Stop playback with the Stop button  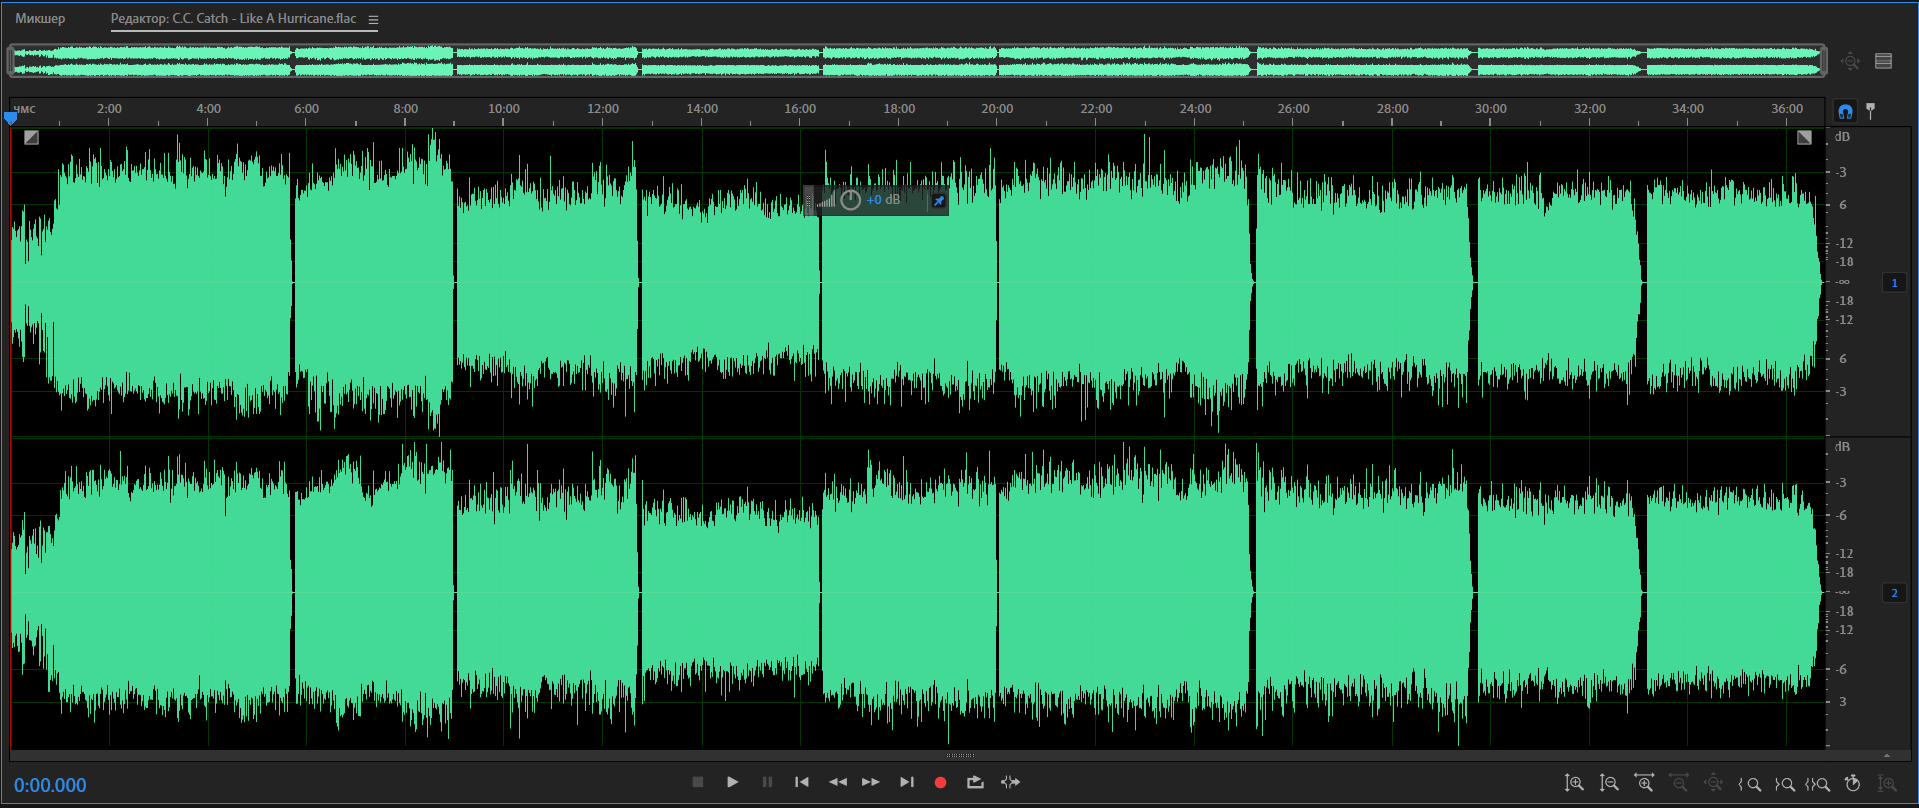[x=698, y=782]
